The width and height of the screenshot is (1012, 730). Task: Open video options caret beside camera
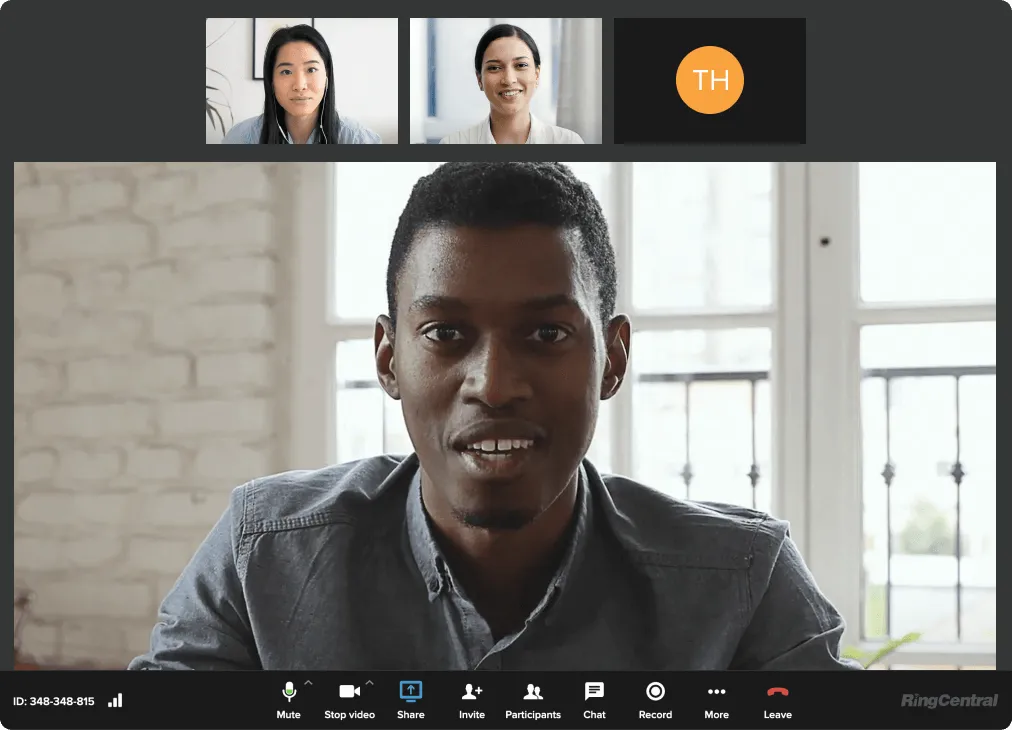(x=369, y=684)
